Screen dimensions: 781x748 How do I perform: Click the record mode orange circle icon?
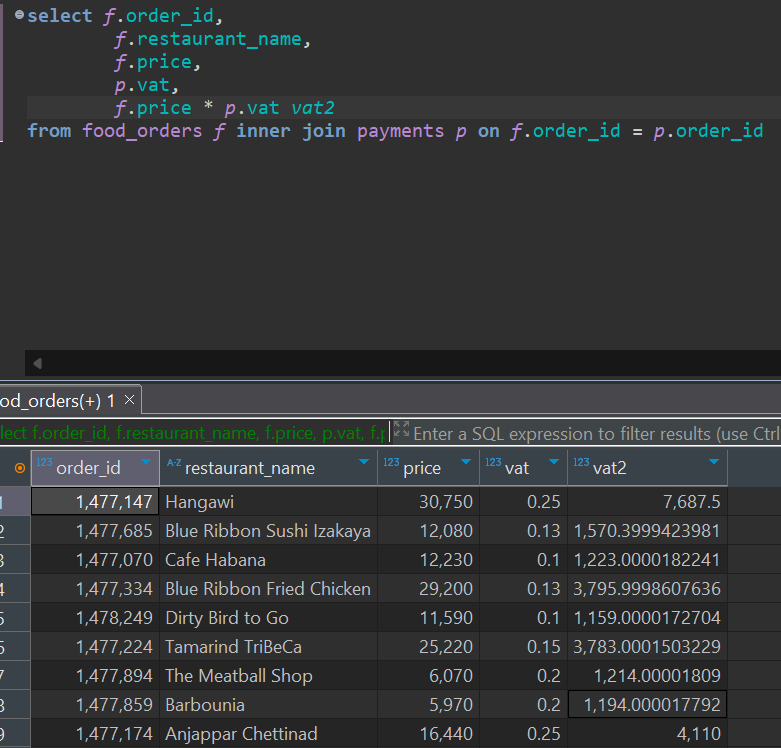[x=19, y=468]
